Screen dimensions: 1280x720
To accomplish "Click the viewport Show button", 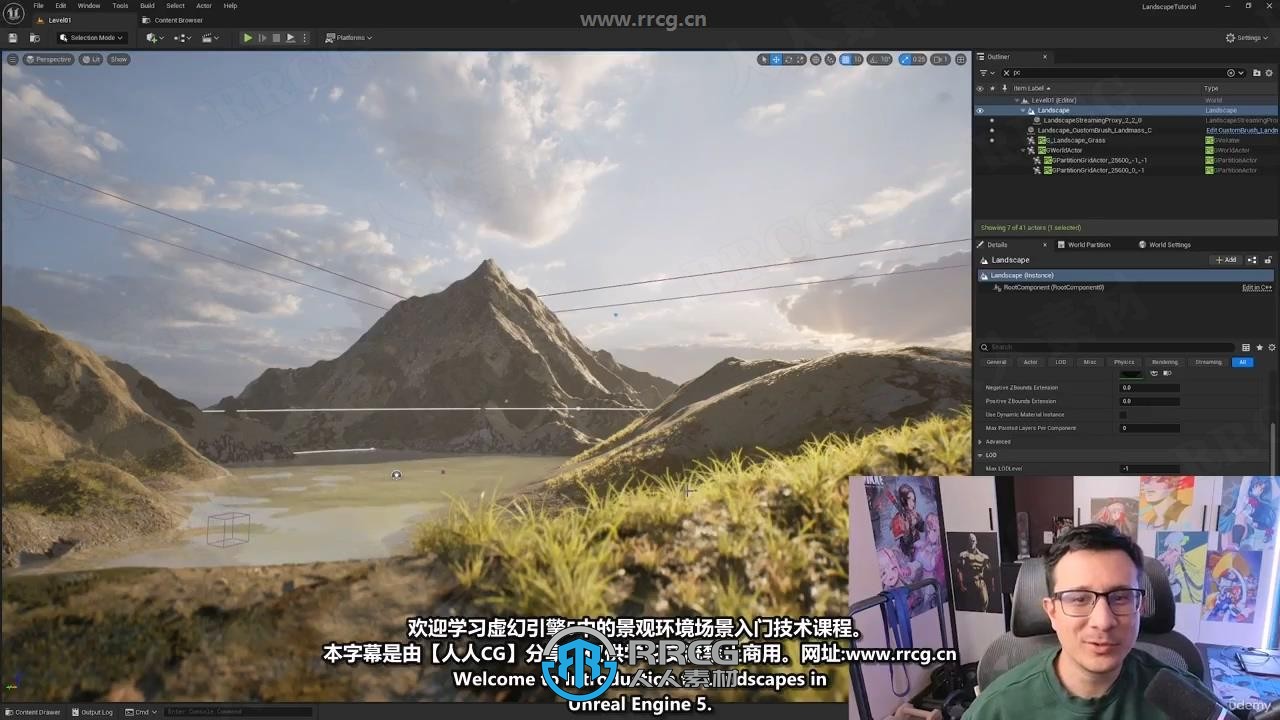I will coord(119,60).
